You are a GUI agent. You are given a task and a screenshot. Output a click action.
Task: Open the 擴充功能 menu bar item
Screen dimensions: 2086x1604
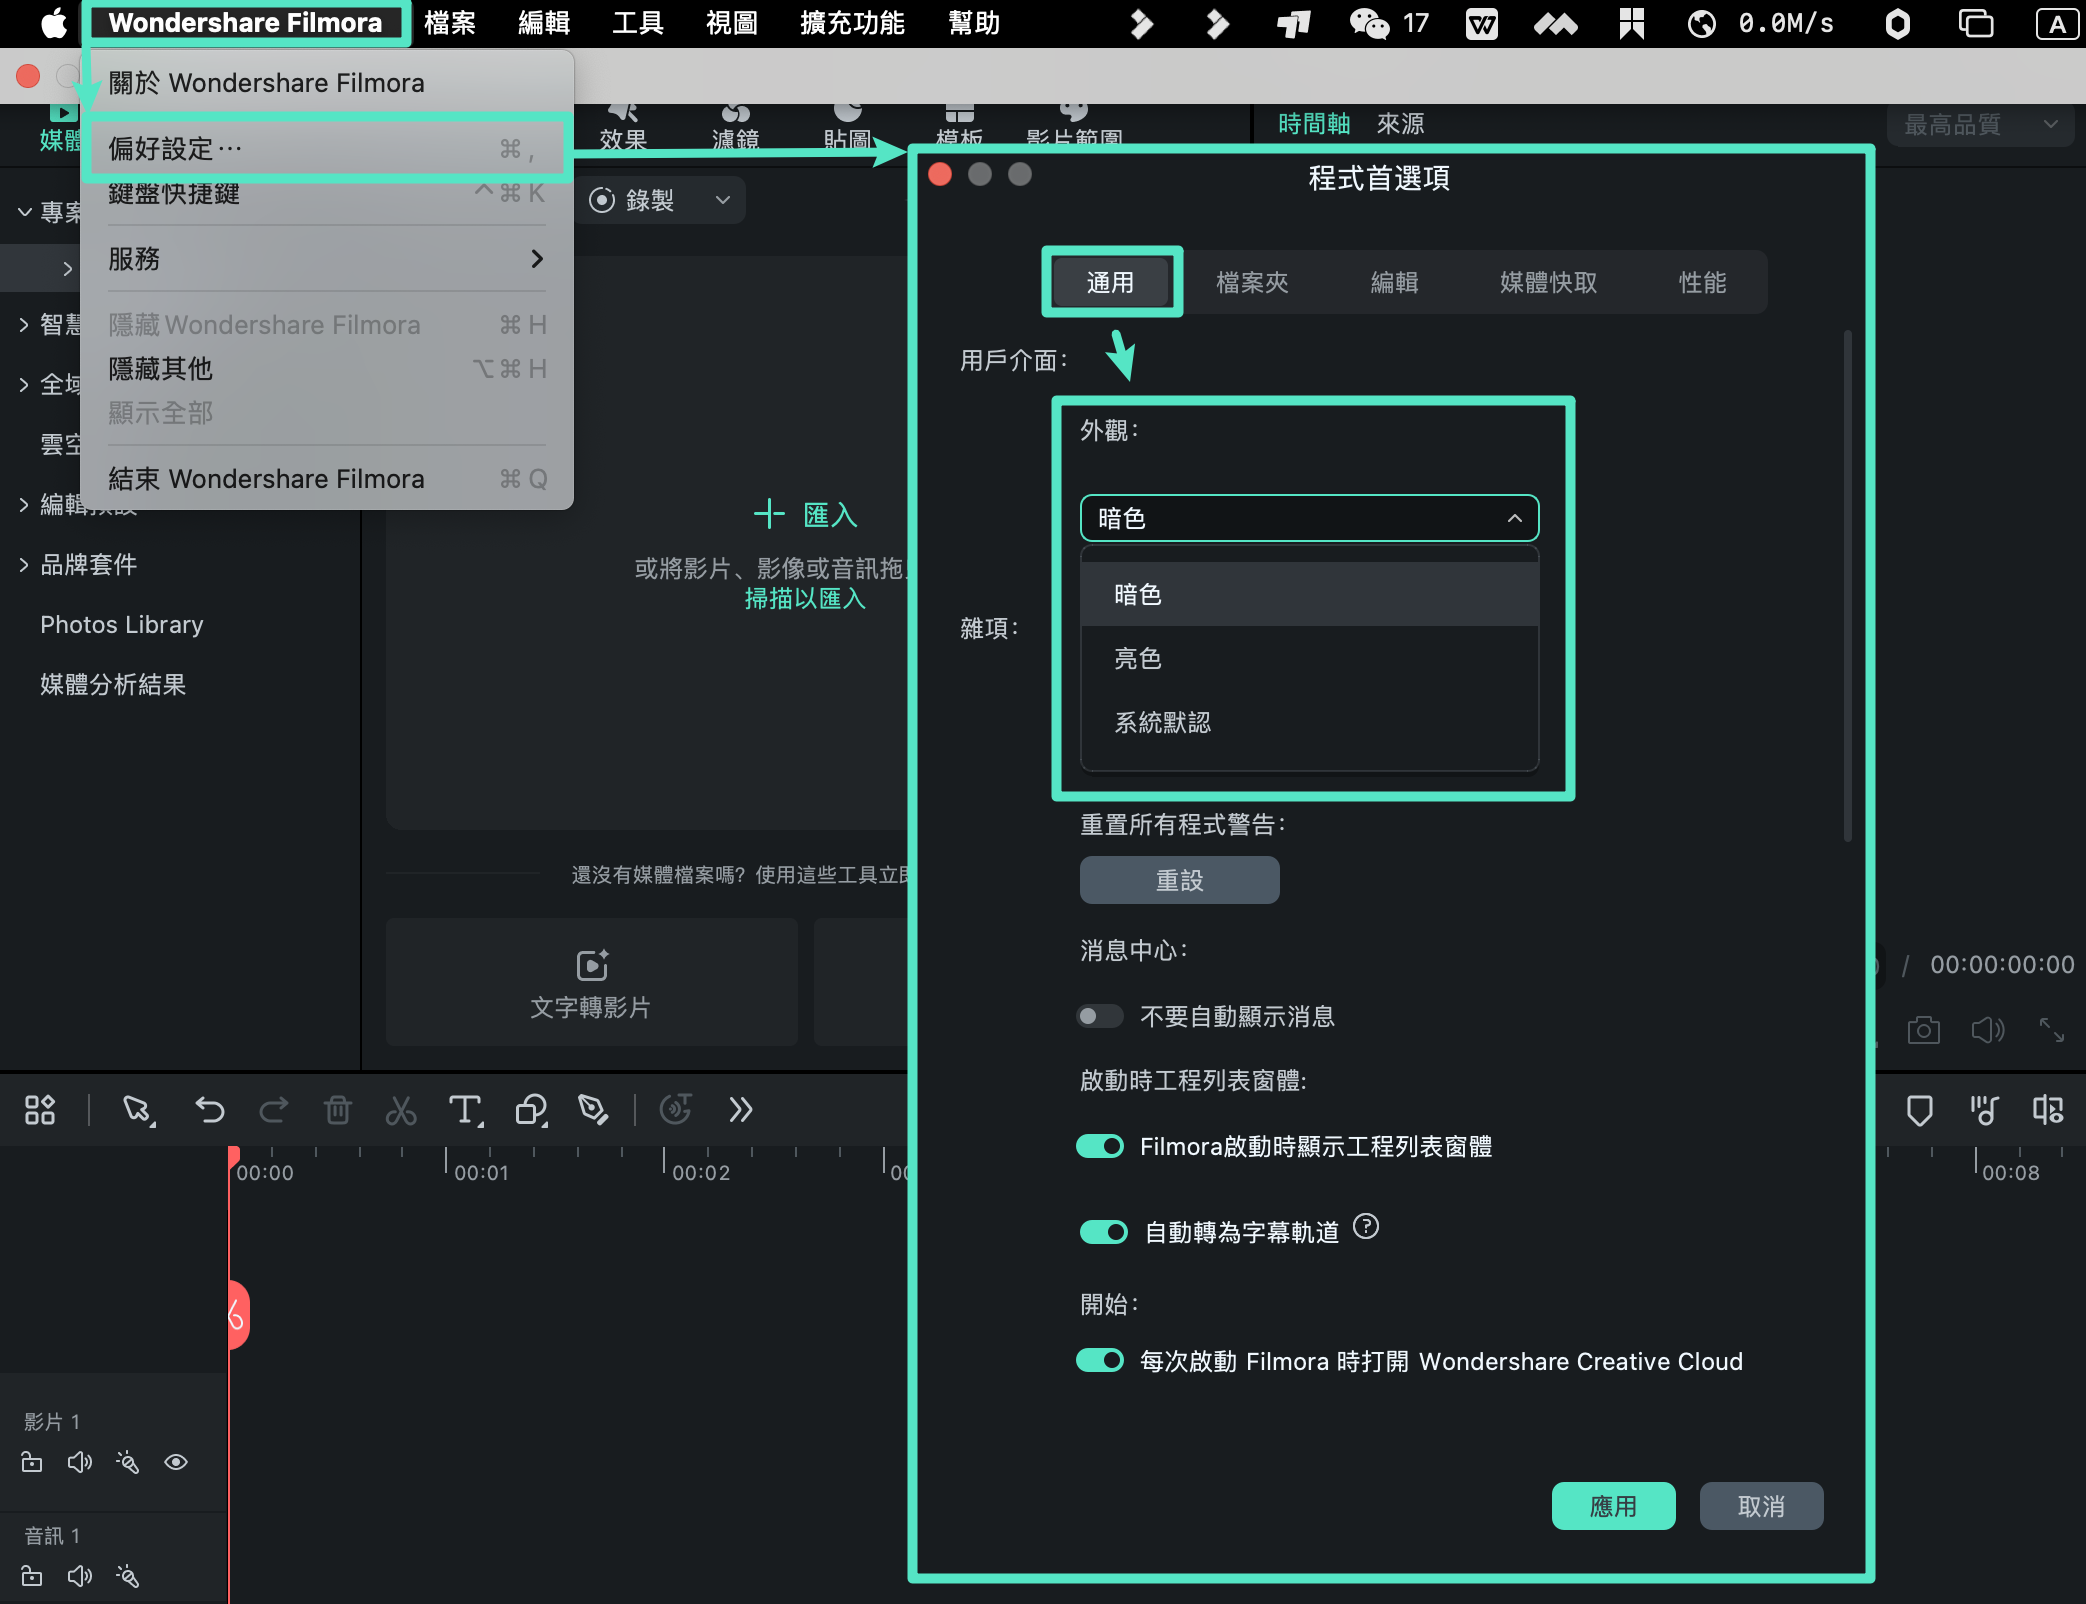[x=852, y=23]
